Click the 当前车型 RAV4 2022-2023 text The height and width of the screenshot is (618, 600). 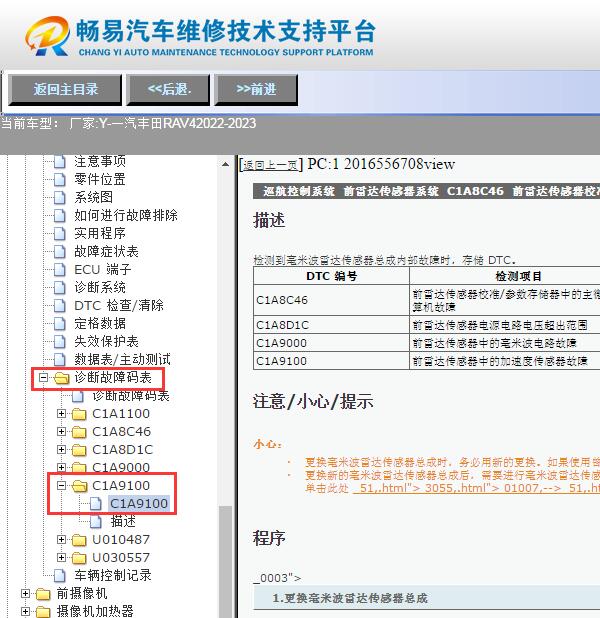(129, 124)
